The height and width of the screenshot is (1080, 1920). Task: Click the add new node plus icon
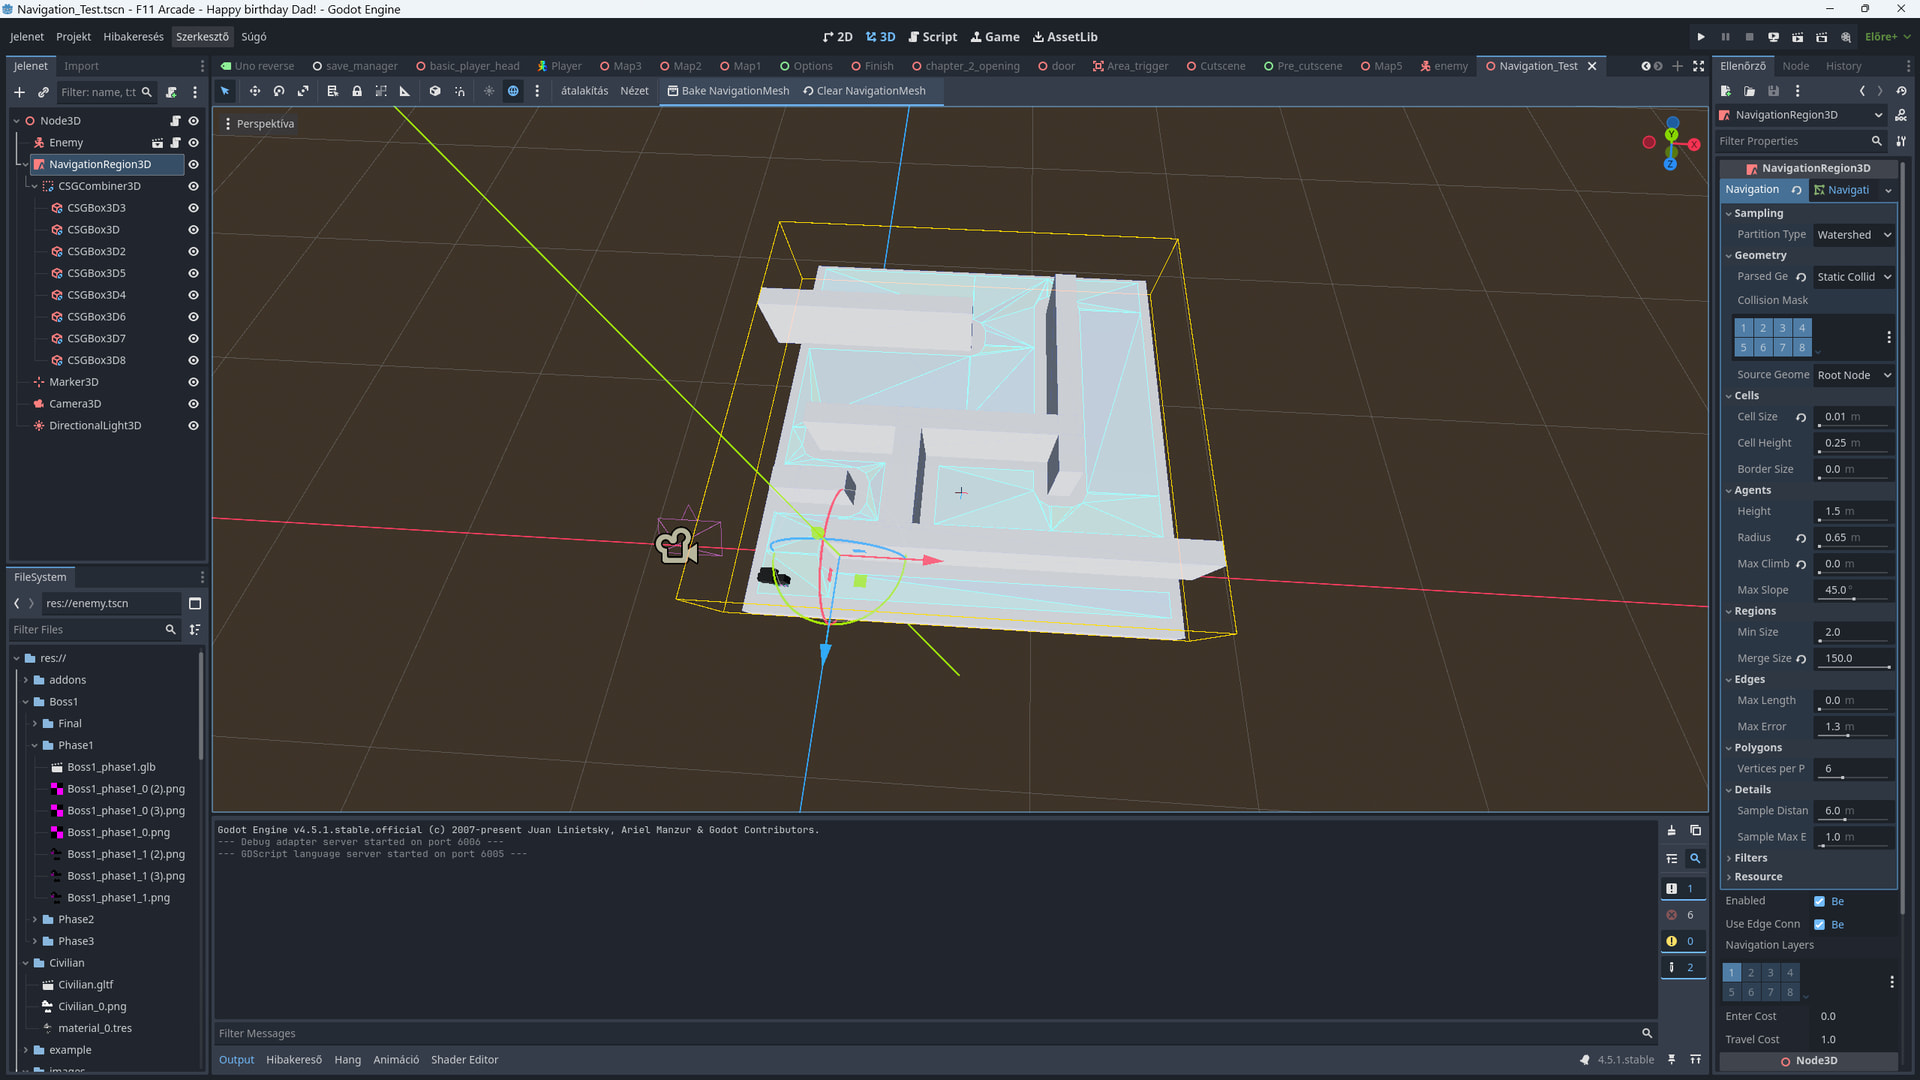(x=19, y=92)
